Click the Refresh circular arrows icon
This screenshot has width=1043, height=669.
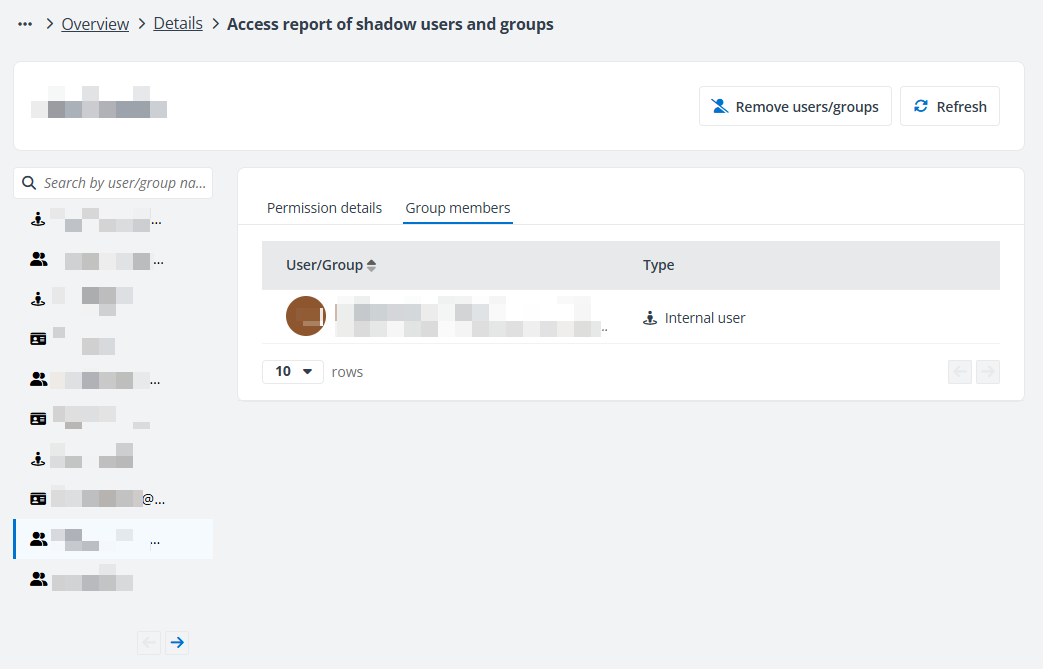[921, 105]
